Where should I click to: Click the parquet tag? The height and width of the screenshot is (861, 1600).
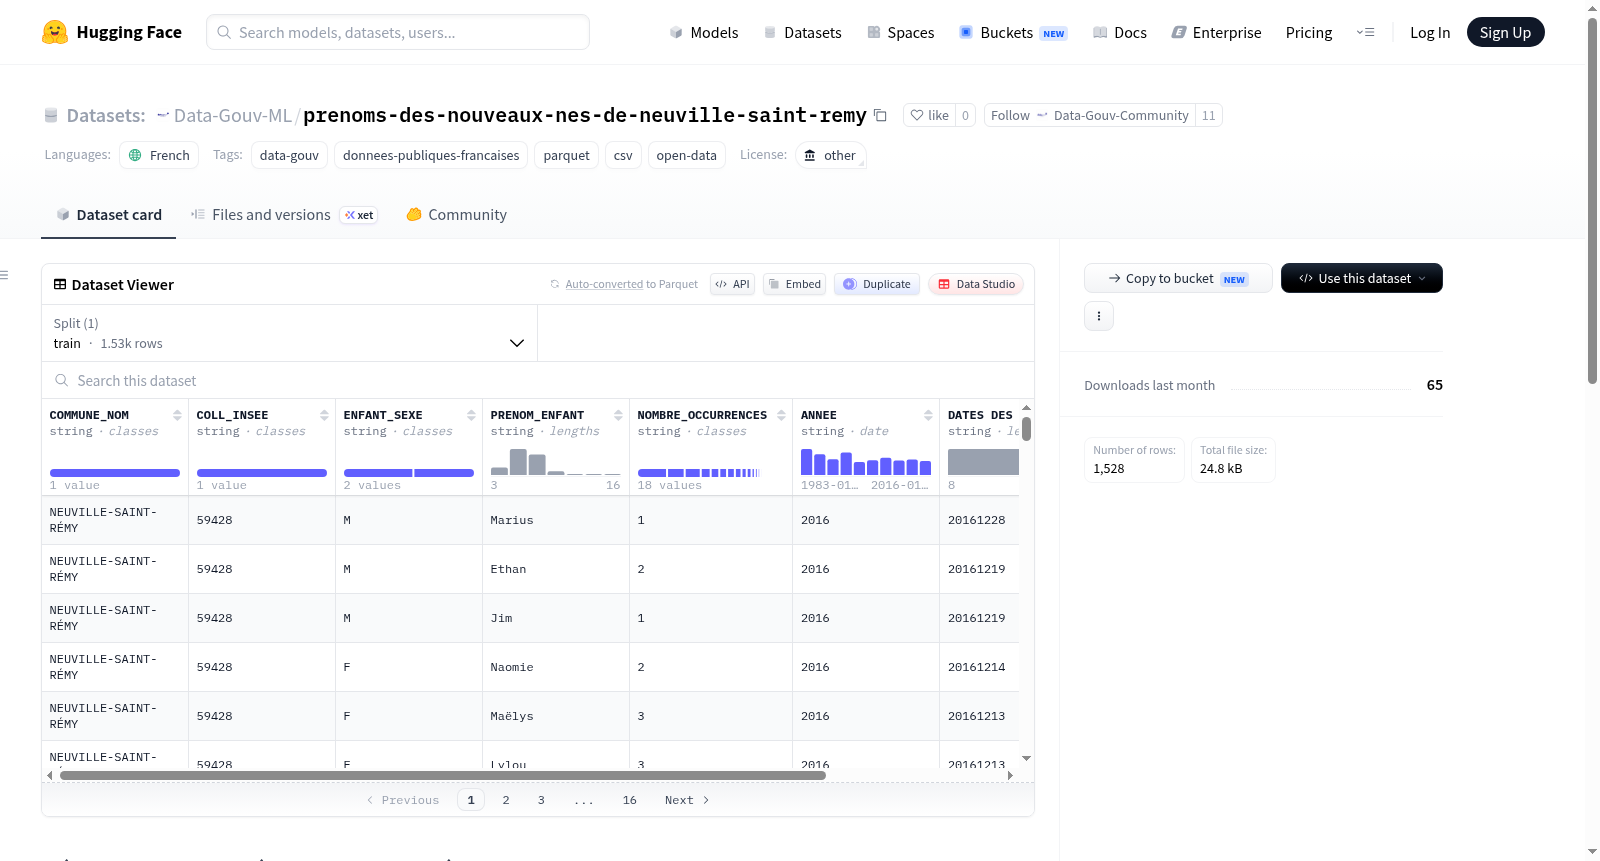click(567, 155)
